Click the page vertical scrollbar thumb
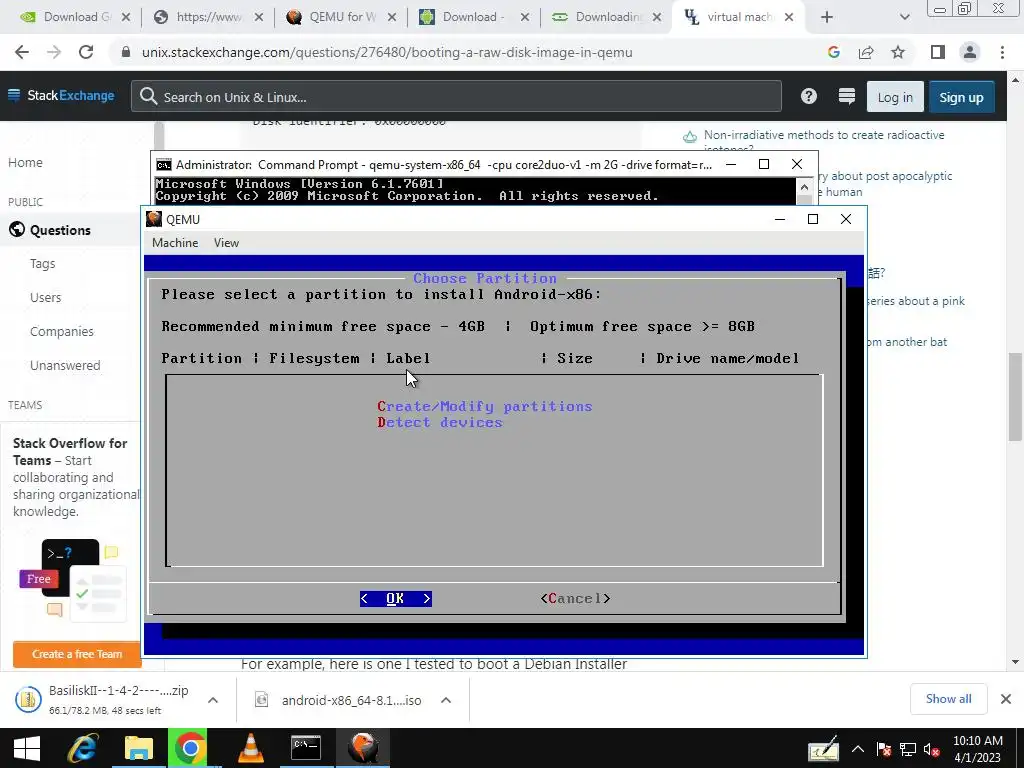 click(x=1015, y=396)
